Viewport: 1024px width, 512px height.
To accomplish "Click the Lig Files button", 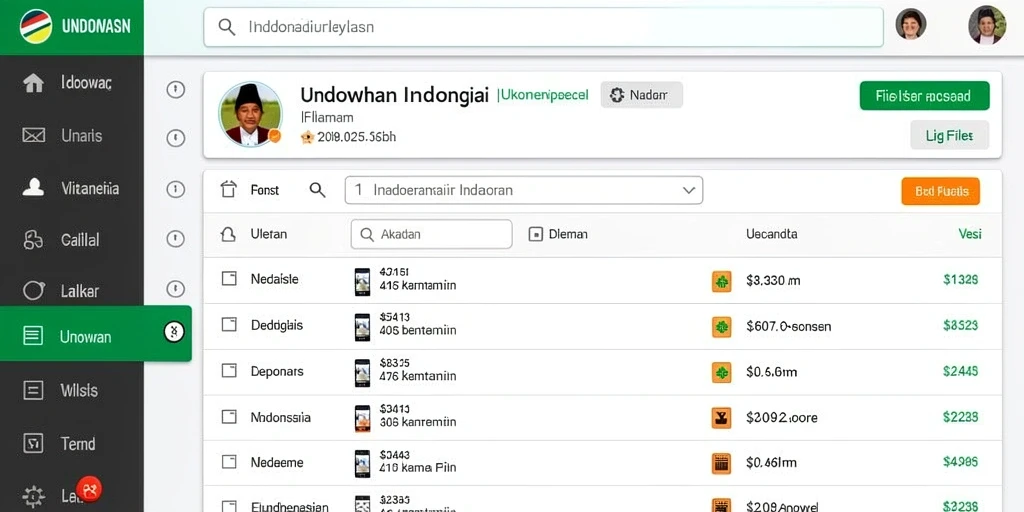I will [949, 135].
